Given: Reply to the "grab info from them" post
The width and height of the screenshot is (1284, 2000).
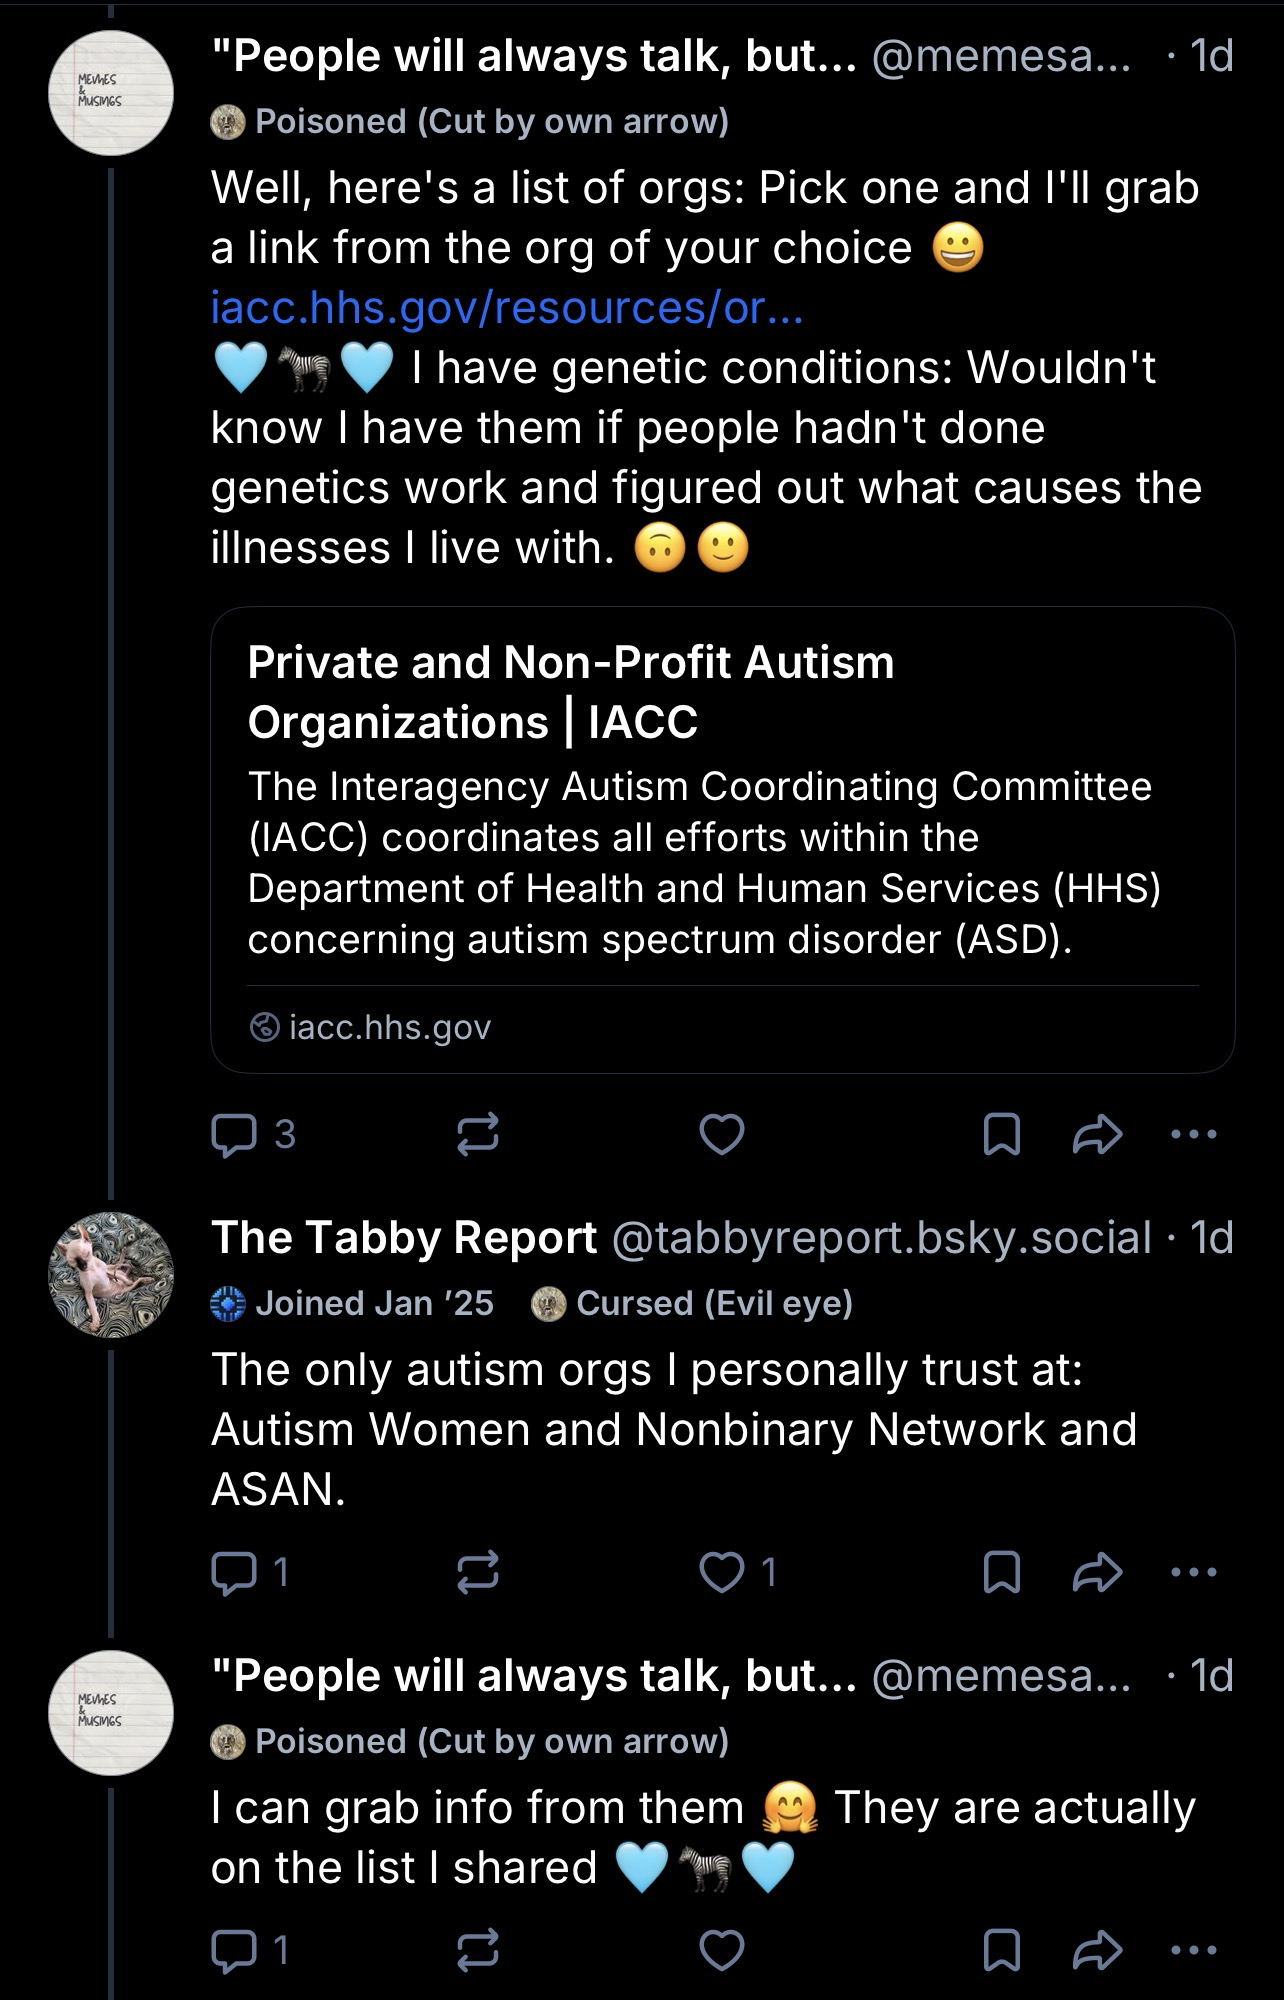Looking at the screenshot, I should pos(235,1950).
